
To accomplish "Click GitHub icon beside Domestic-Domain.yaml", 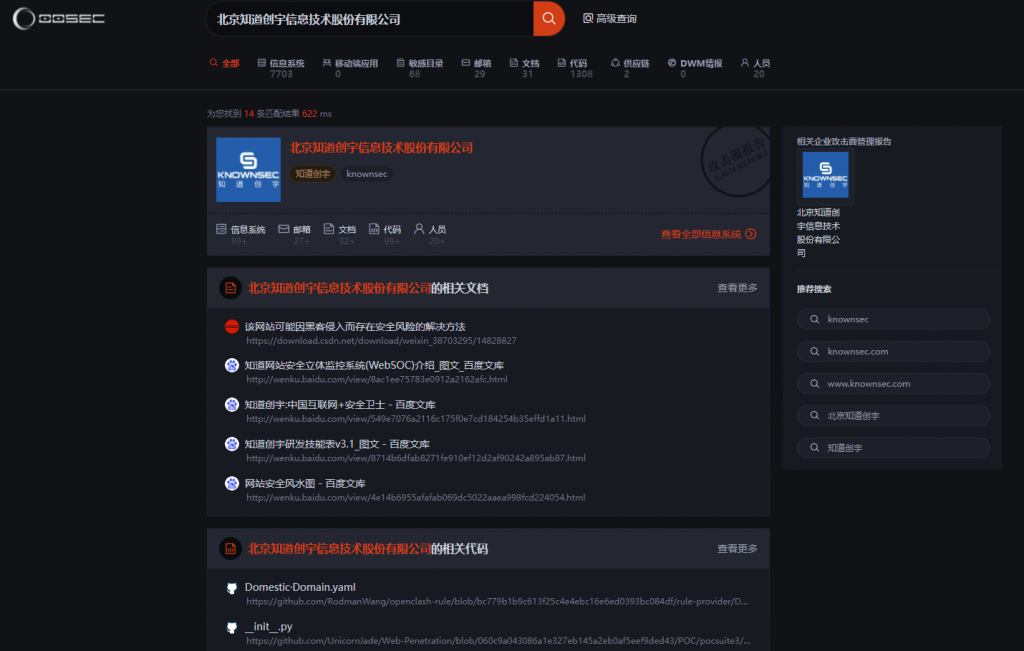I will [231, 588].
